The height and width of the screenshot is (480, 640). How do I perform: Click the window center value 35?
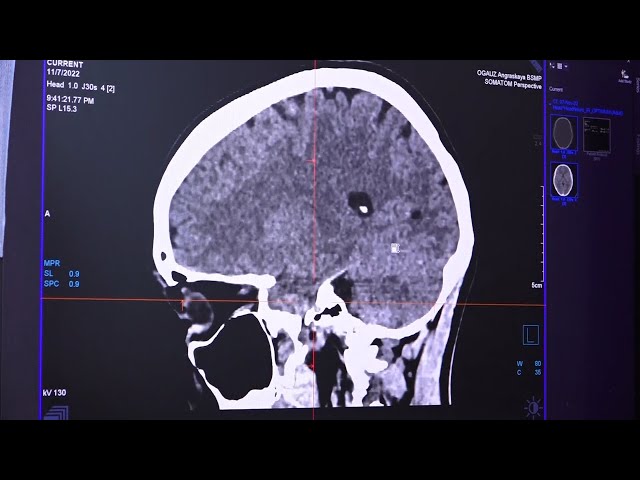click(x=537, y=372)
